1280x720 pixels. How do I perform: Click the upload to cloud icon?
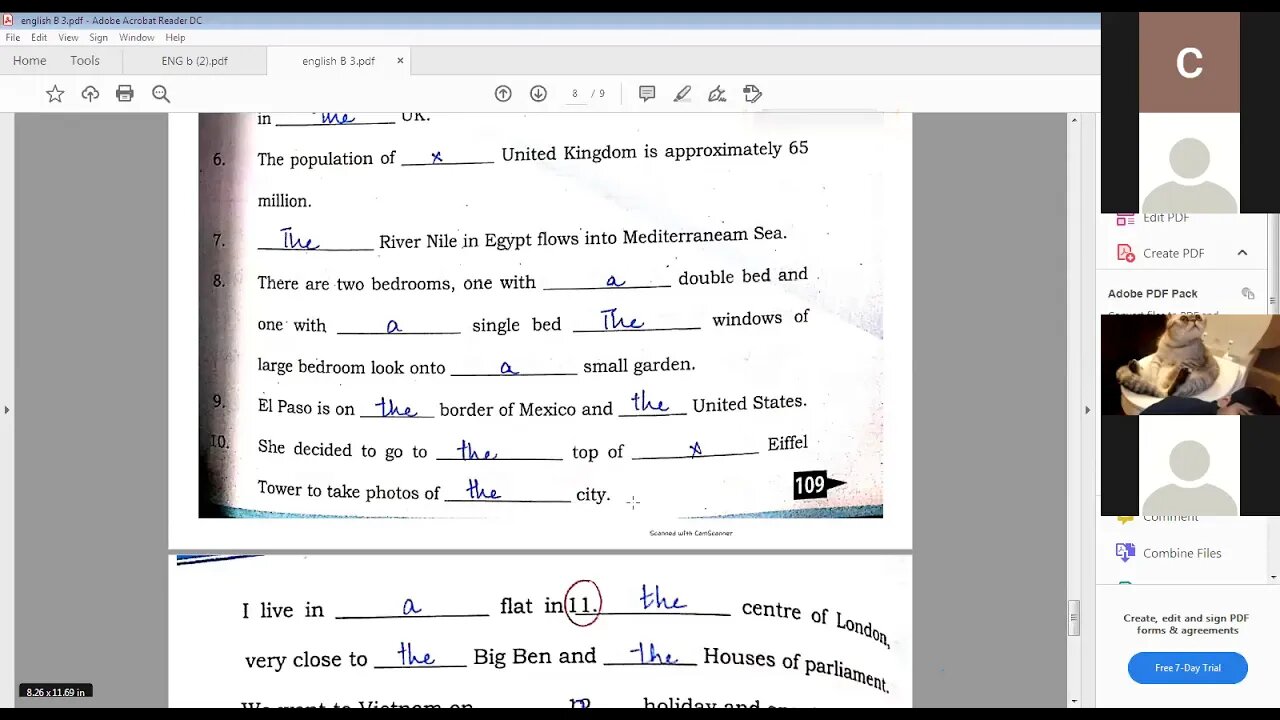click(x=90, y=94)
